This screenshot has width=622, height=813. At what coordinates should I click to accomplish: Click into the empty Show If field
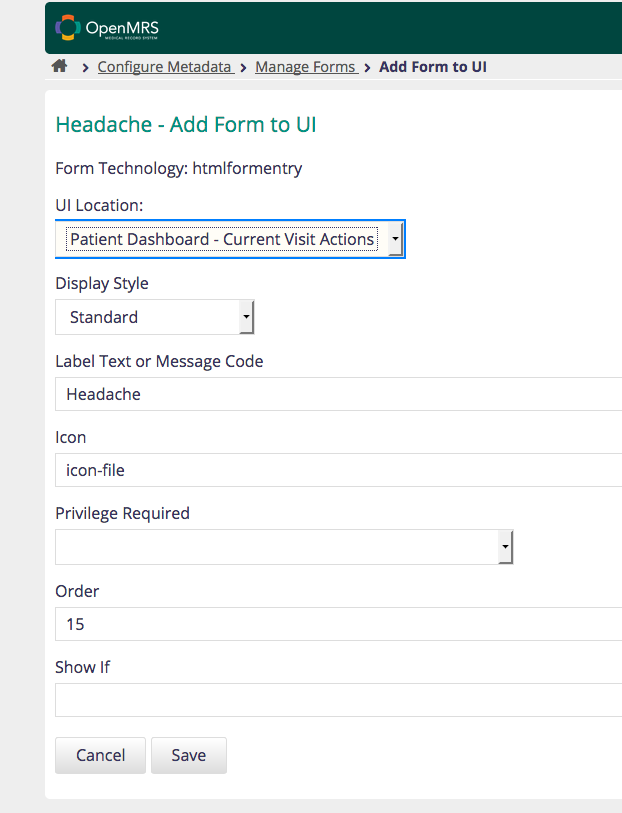pos(338,700)
